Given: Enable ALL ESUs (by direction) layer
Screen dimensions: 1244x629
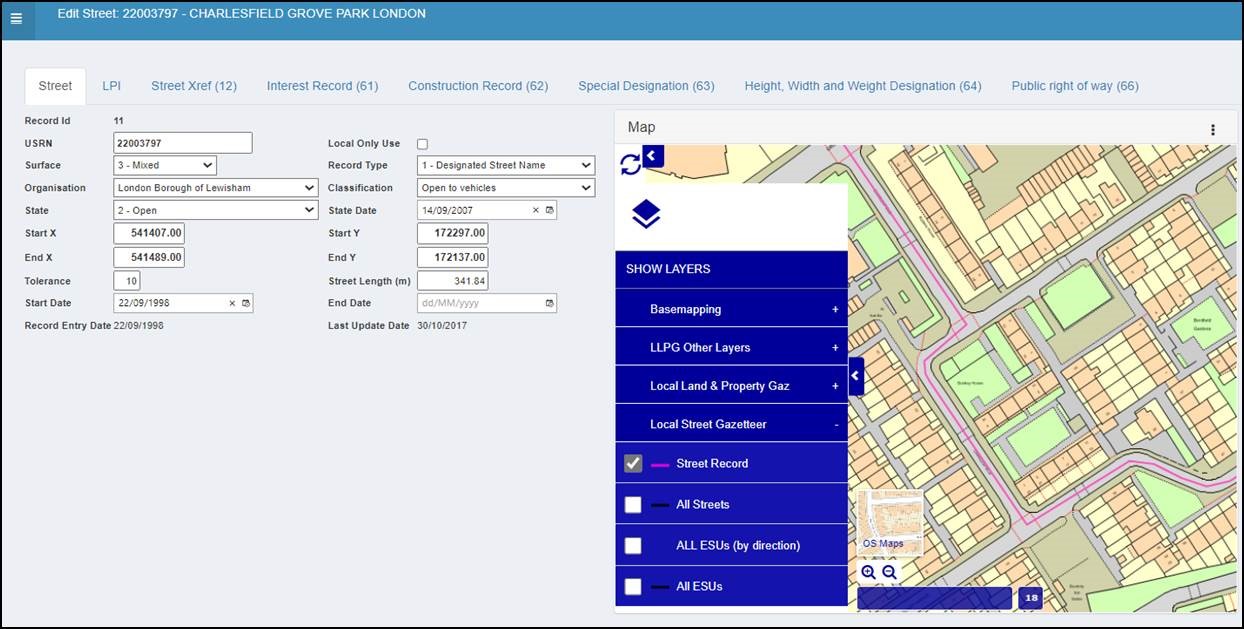Looking at the screenshot, I should [x=633, y=546].
